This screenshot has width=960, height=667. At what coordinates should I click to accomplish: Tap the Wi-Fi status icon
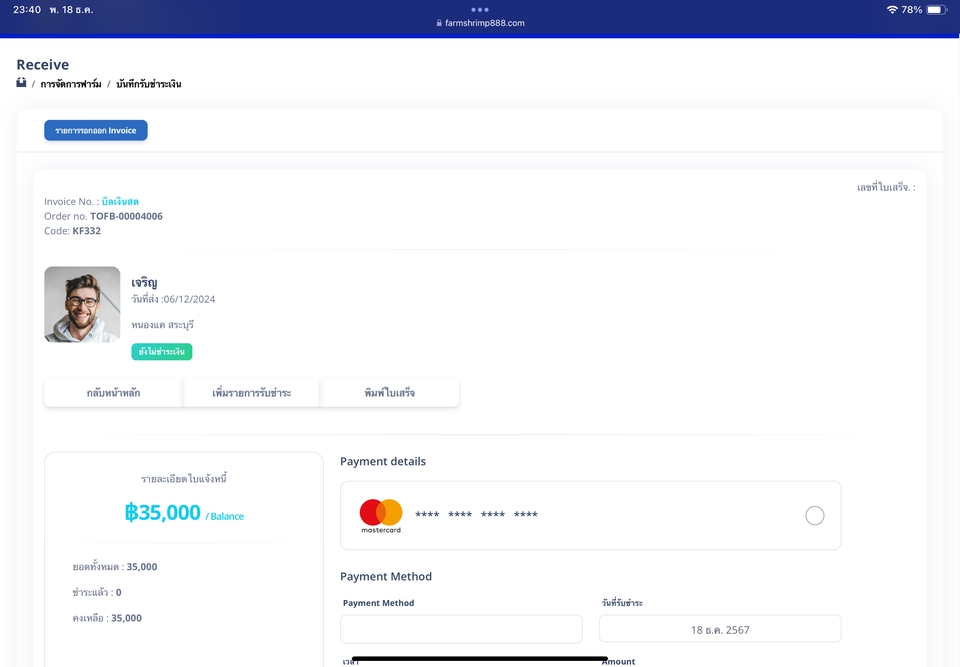(891, 10)
